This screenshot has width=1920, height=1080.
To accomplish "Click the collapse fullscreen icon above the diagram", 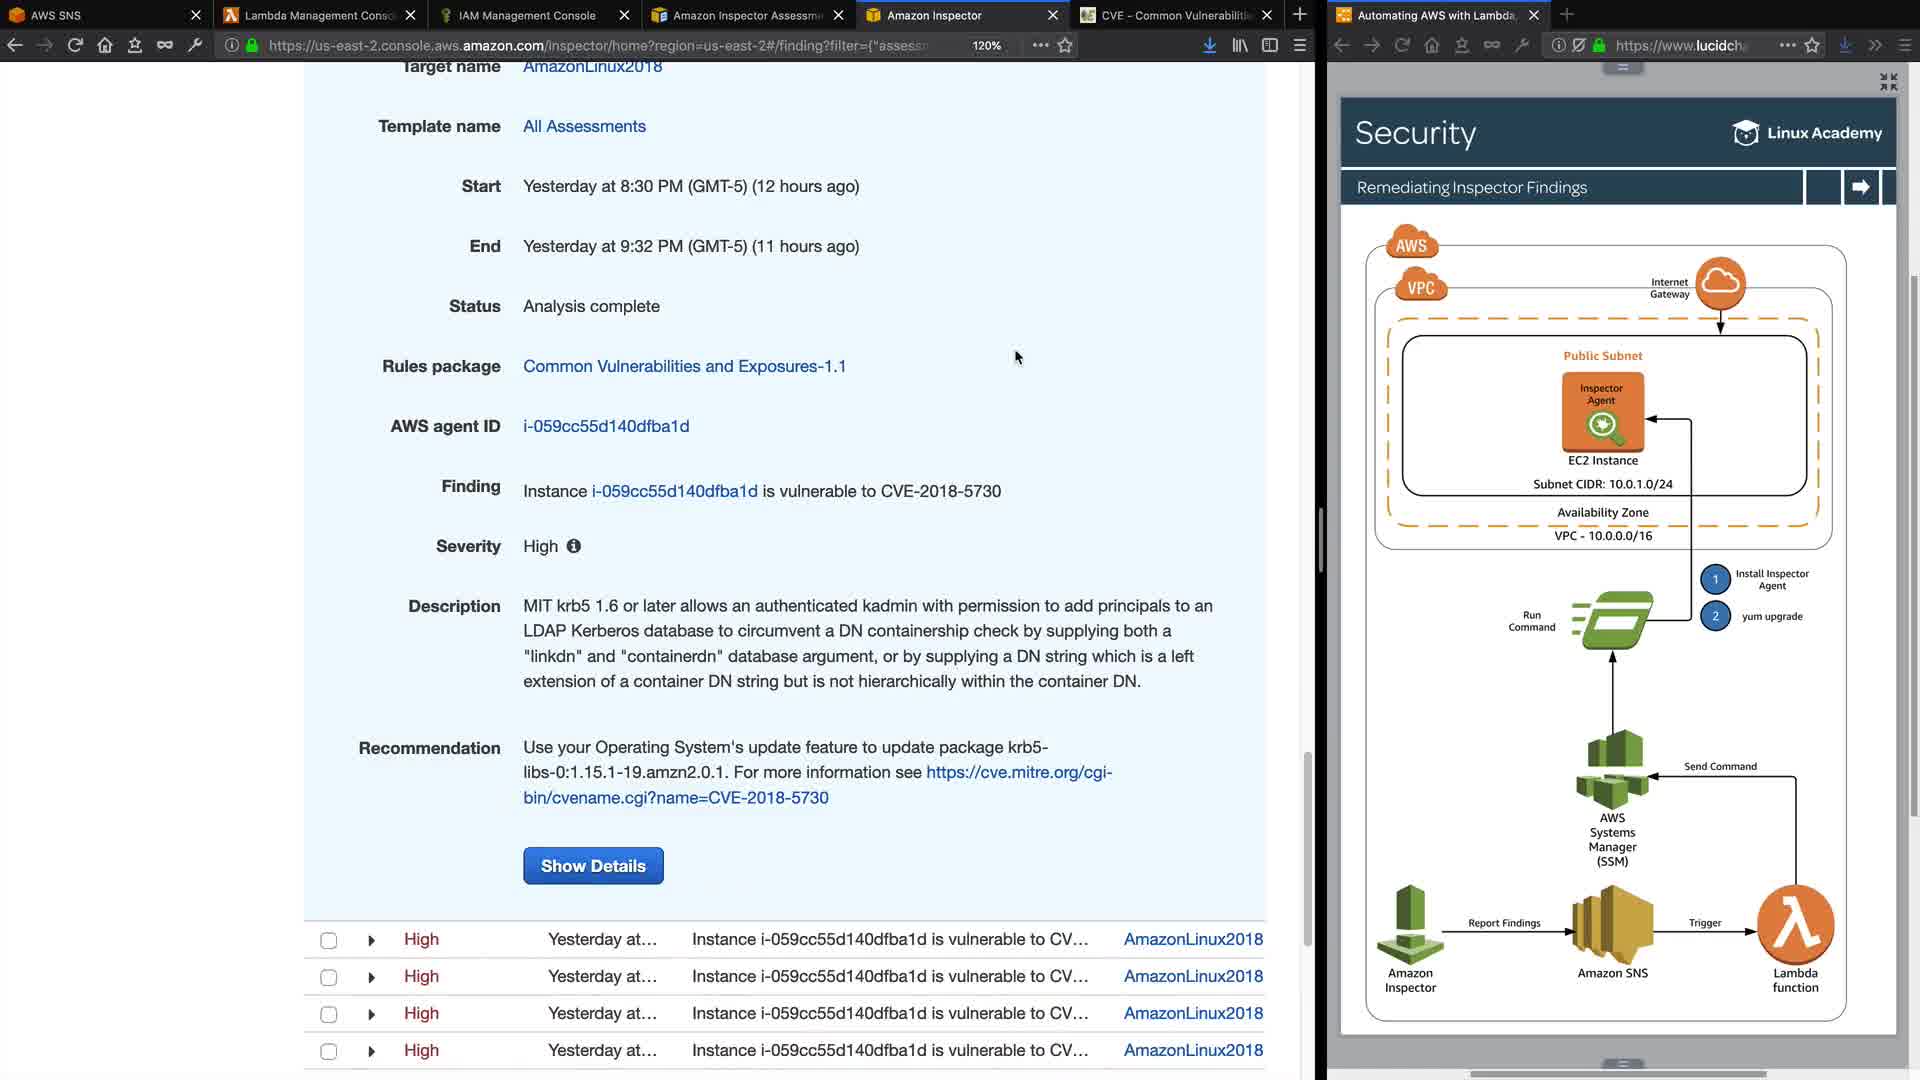I will pos(1888,82).
